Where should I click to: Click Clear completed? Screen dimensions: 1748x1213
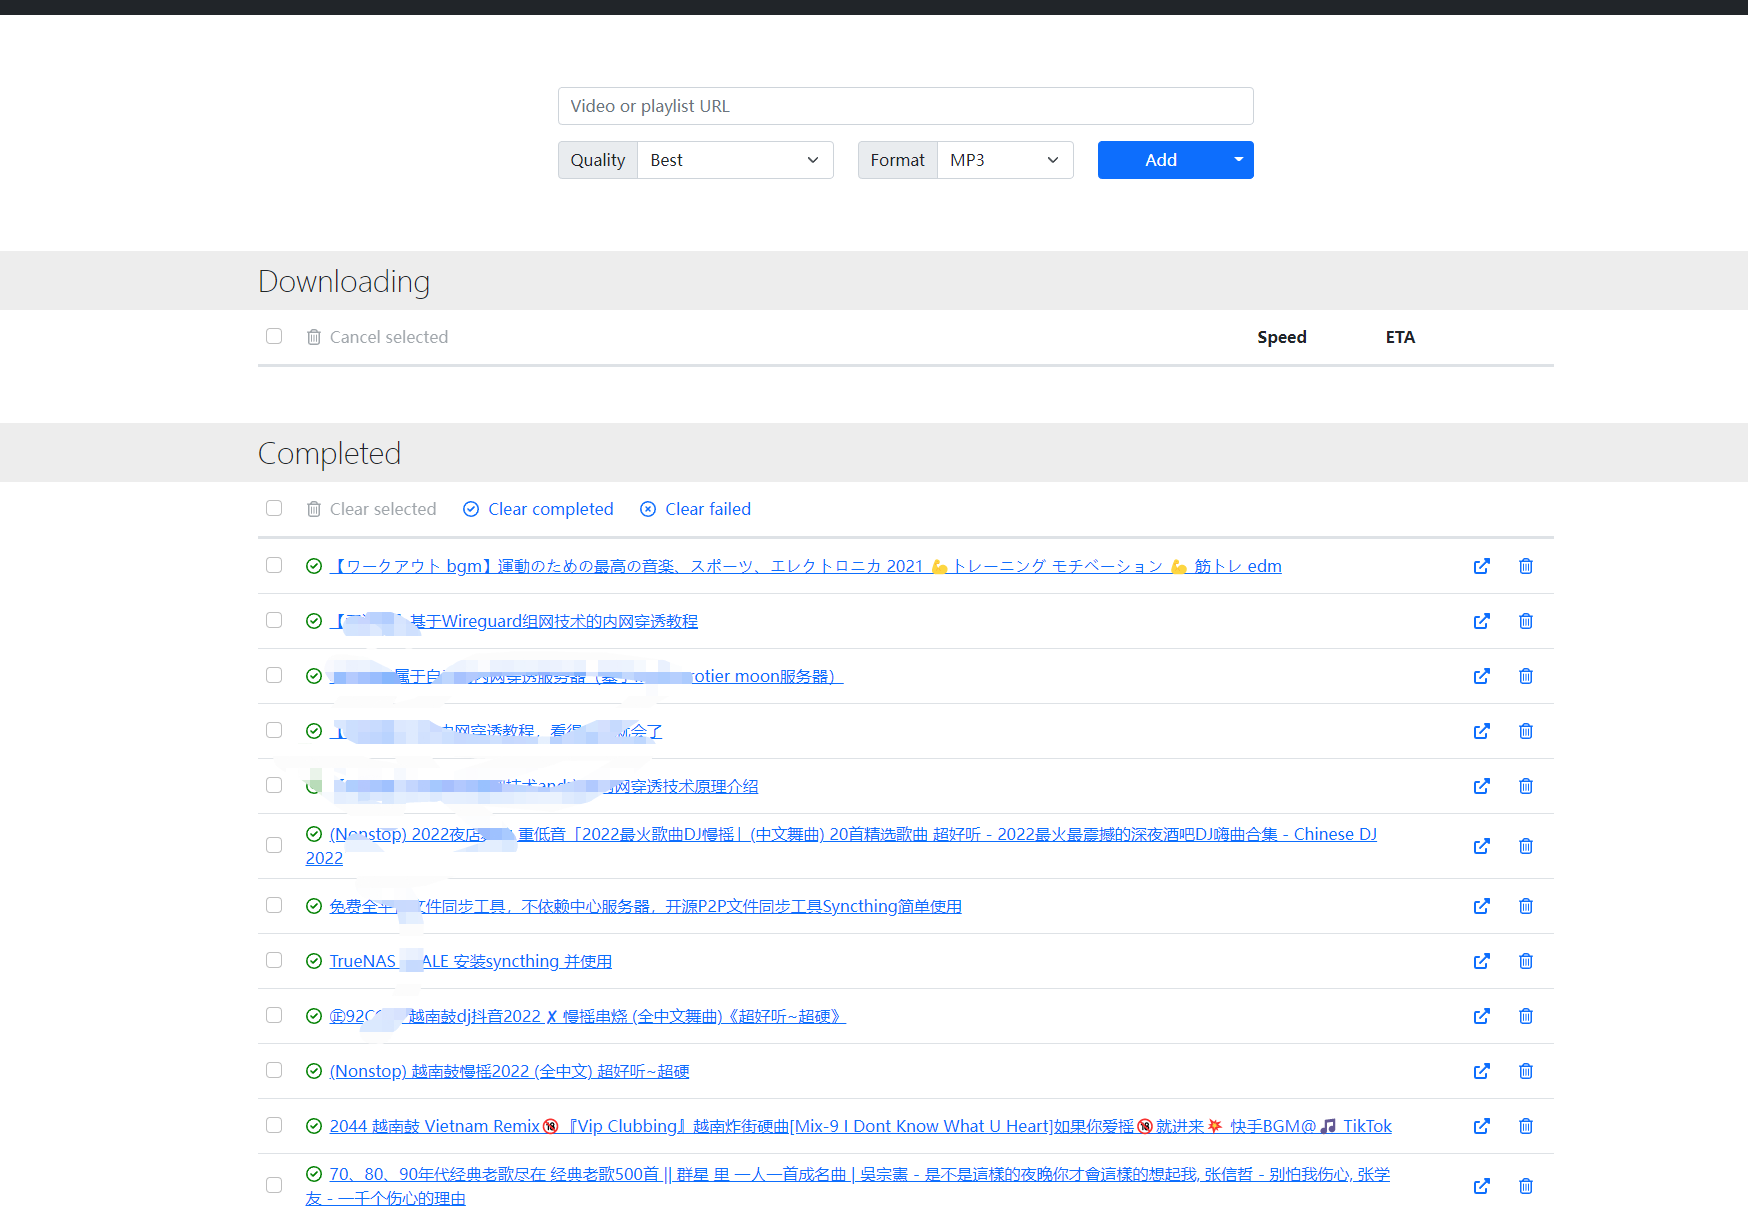(549, 509)
